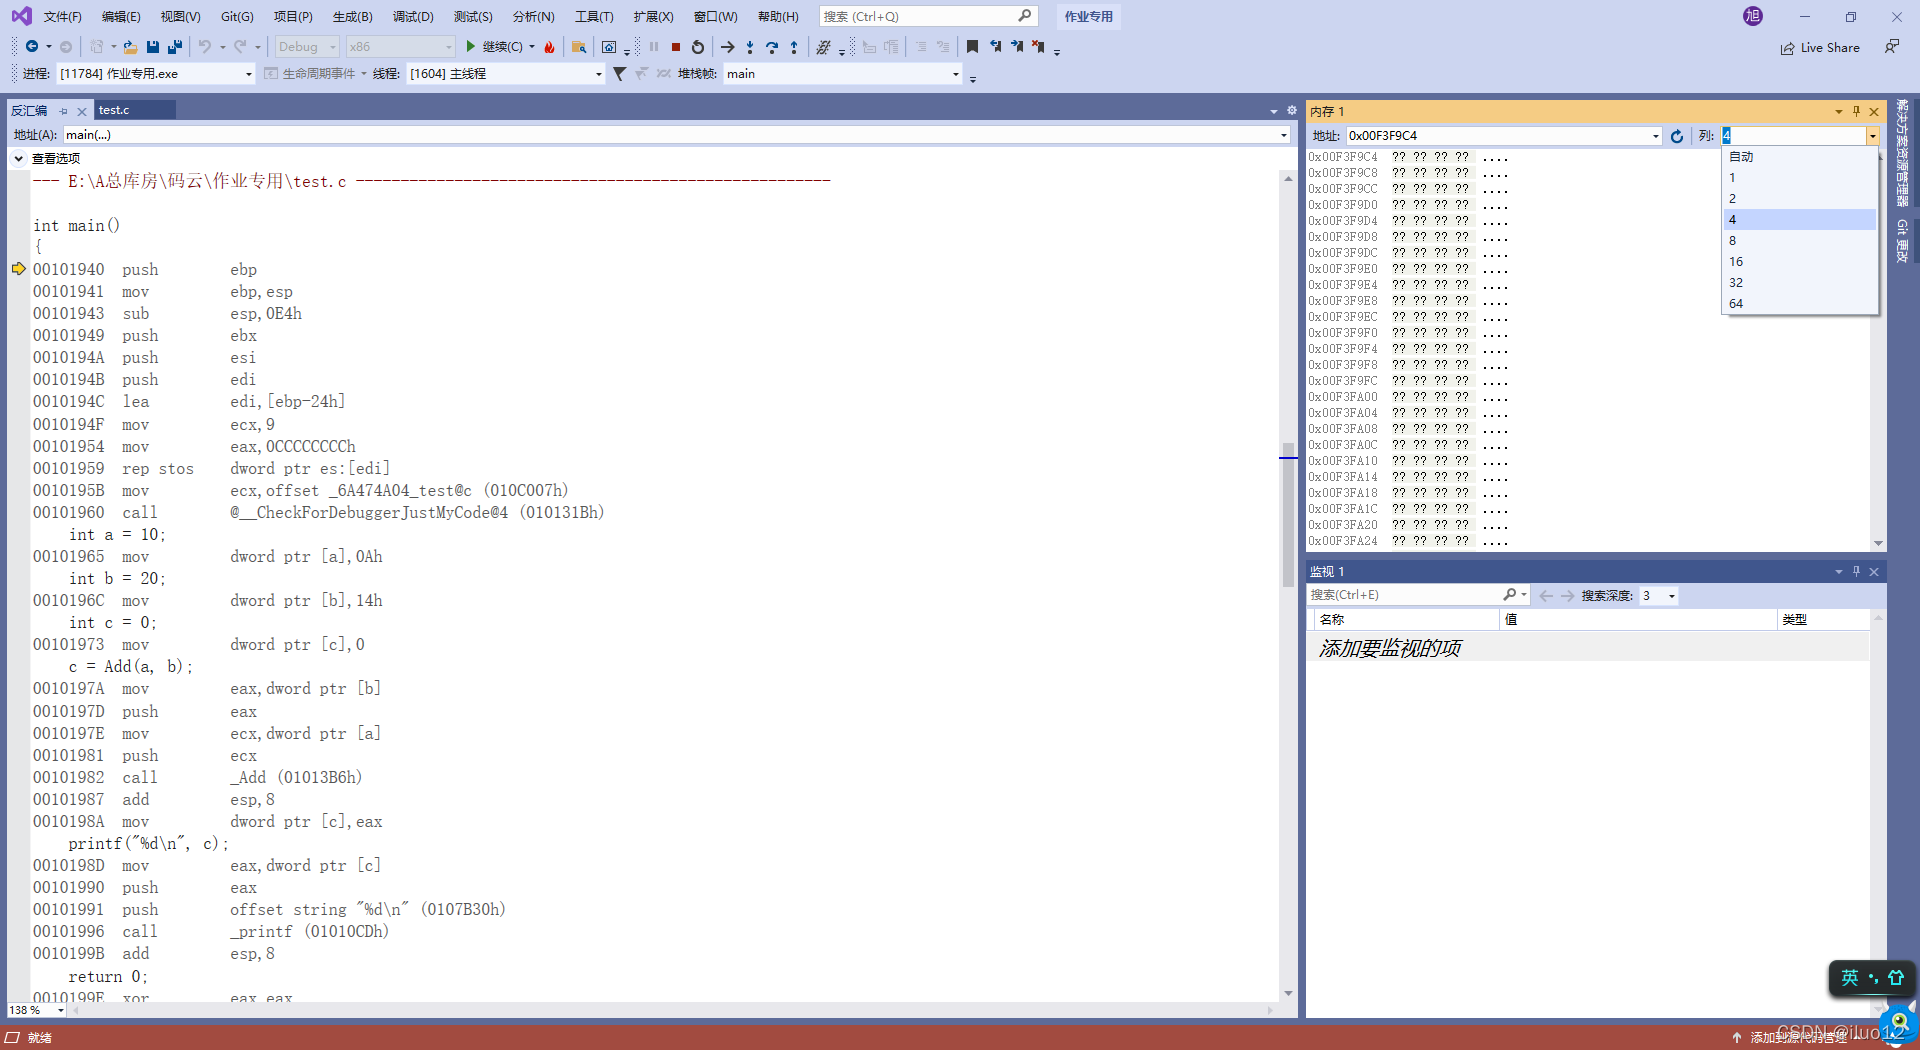Click the navigate backward arrow icon
This screenshot has height=1050, width=1920.
tap(32, 46)
